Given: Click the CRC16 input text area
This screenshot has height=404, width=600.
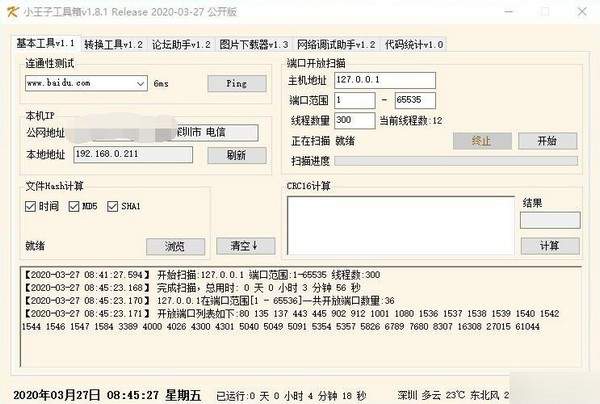Looking at the screenshot, I should pyautogui.click(x=399, y=225).
